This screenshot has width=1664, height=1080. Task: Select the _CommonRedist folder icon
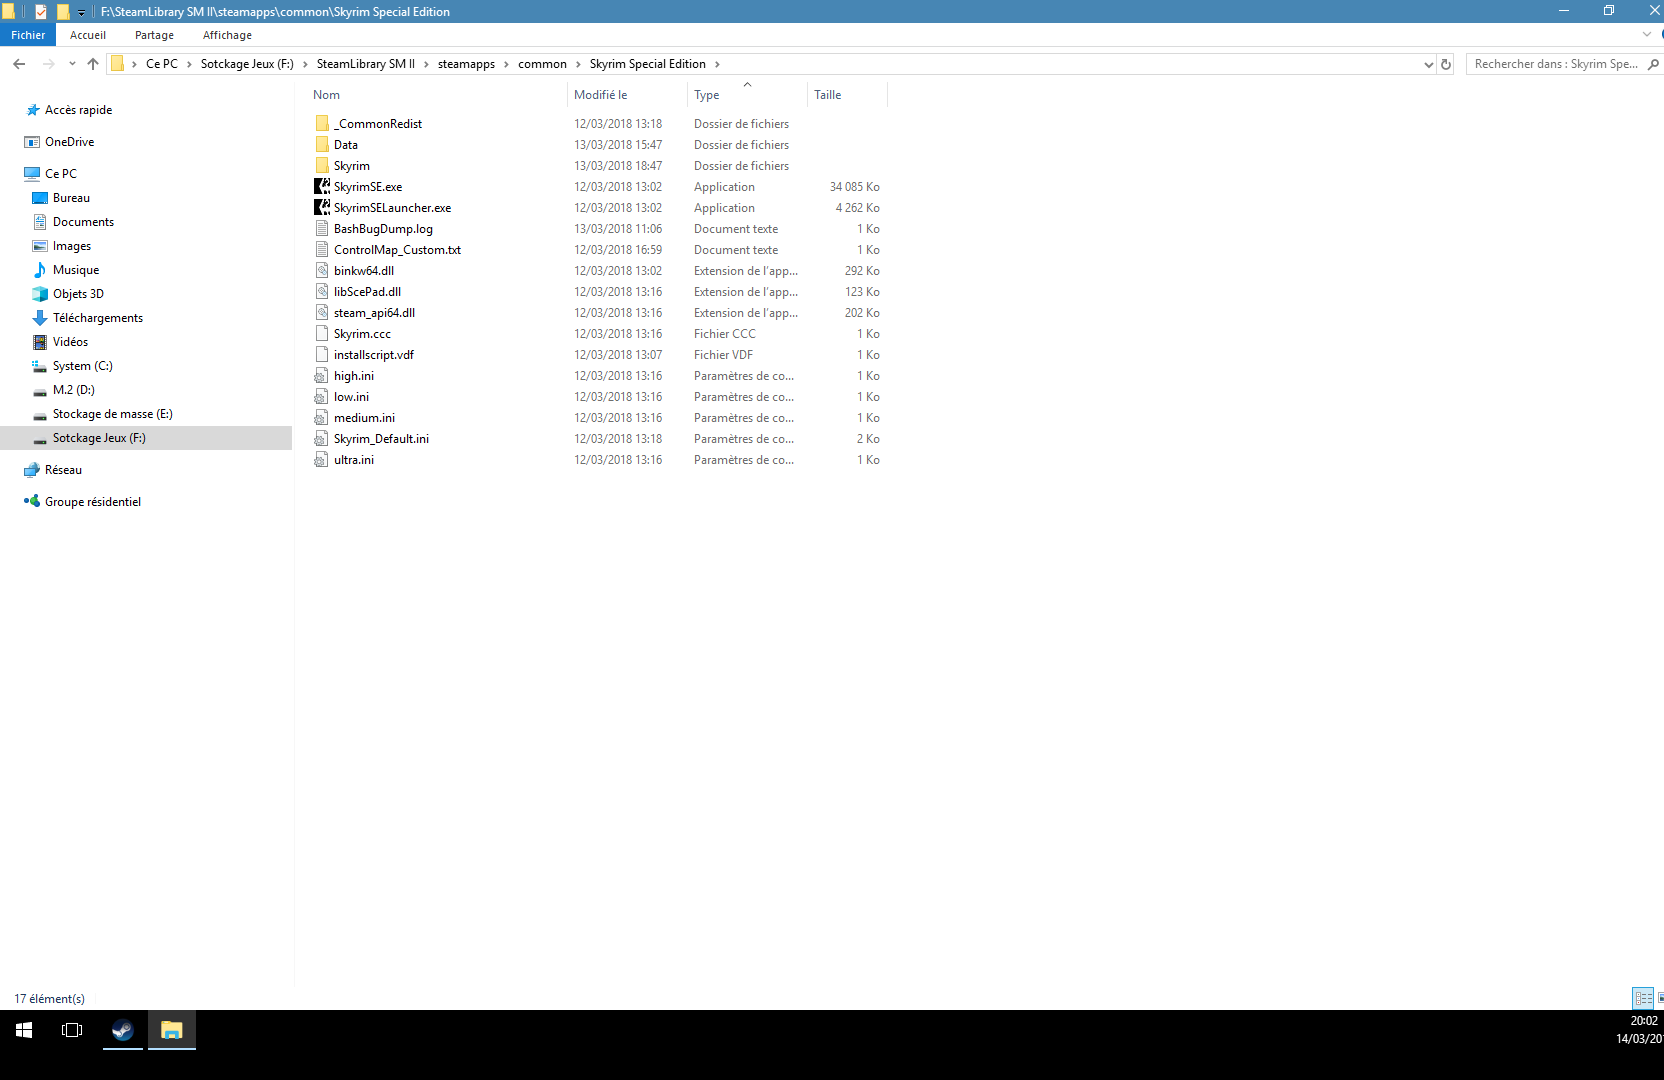click(x=322, y=124)
